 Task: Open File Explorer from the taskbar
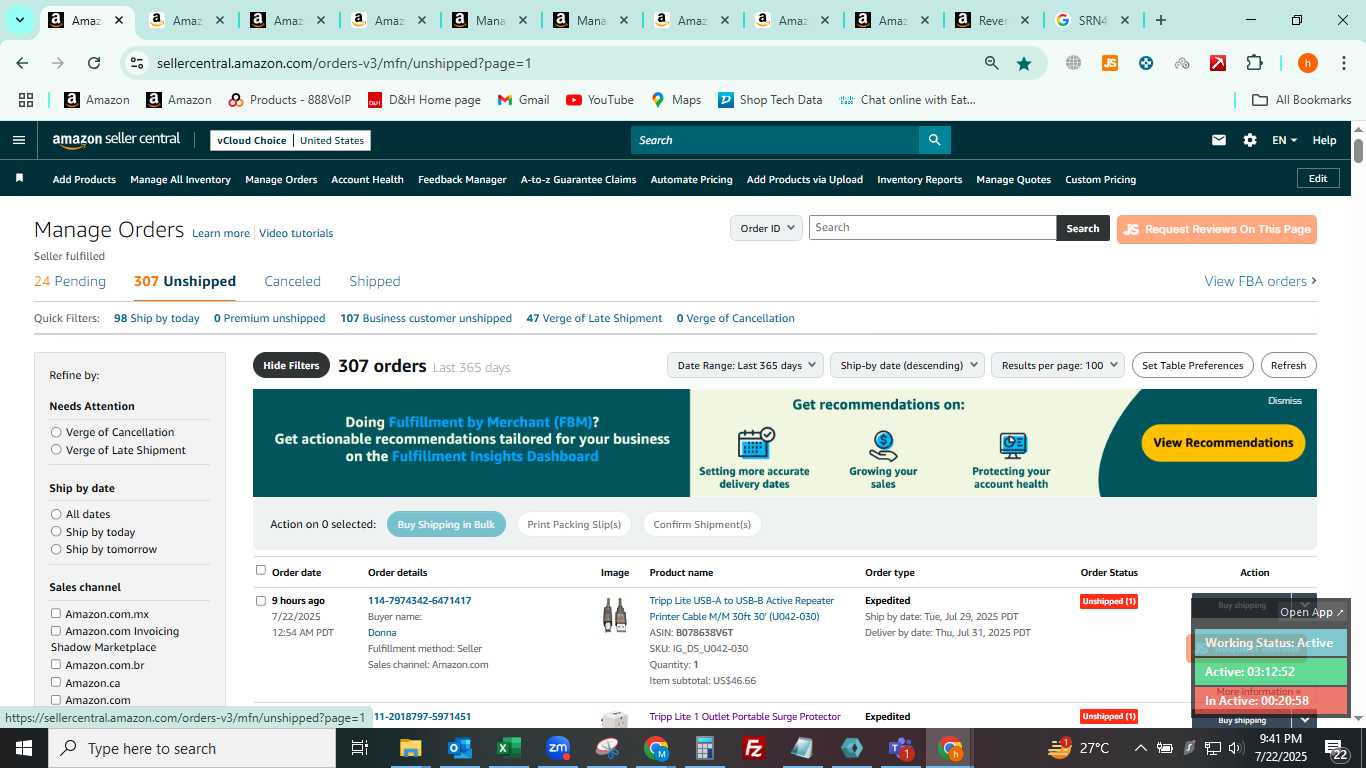(x=410, y=748)
